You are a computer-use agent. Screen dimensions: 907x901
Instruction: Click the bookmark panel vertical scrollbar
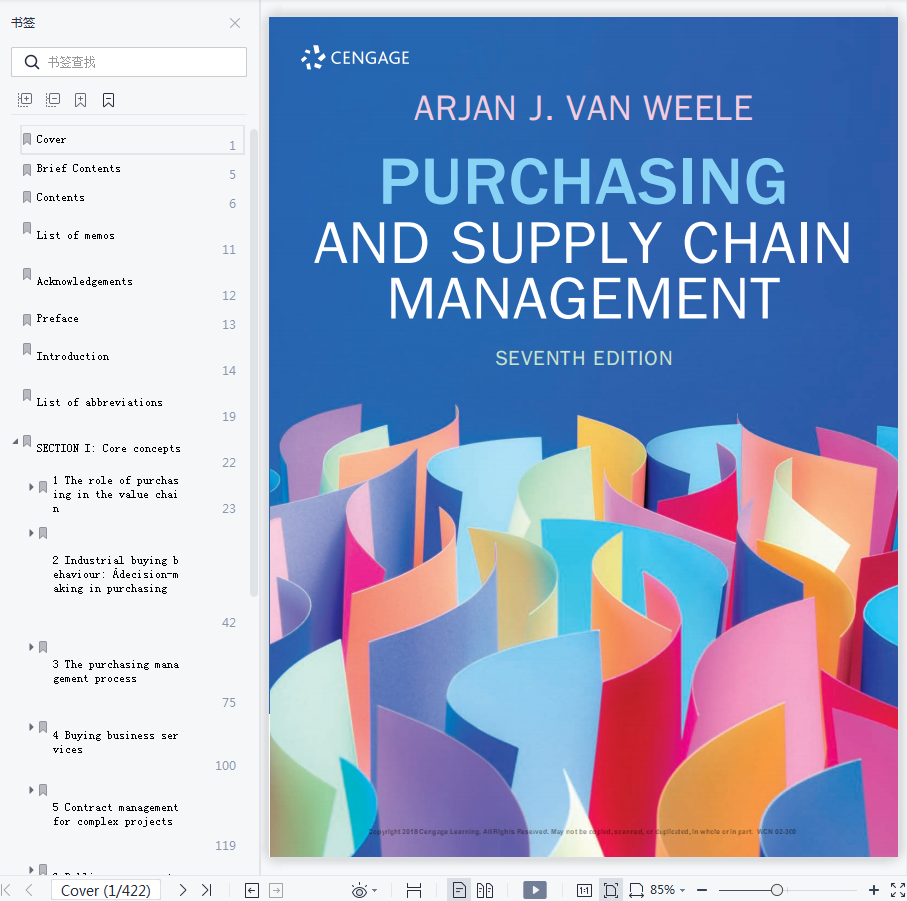click(253, 362)
